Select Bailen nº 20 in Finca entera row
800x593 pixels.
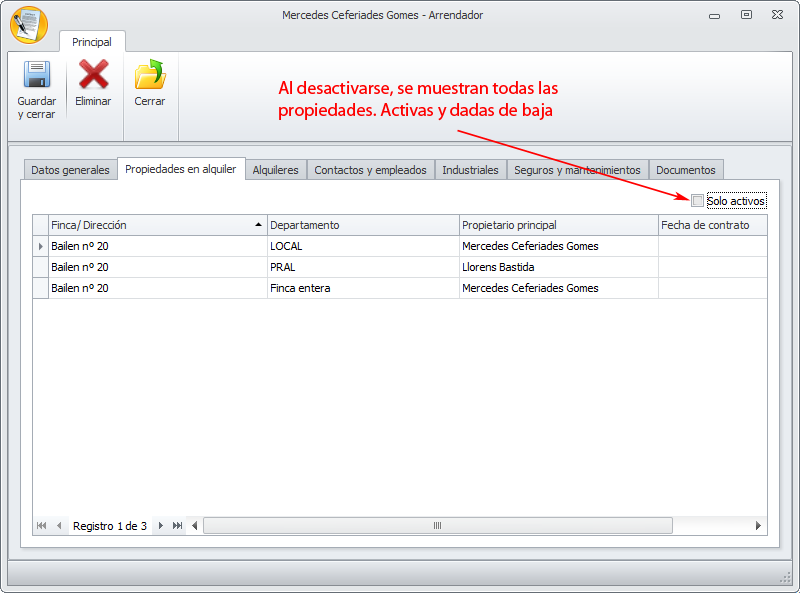(x=158, y=288)
